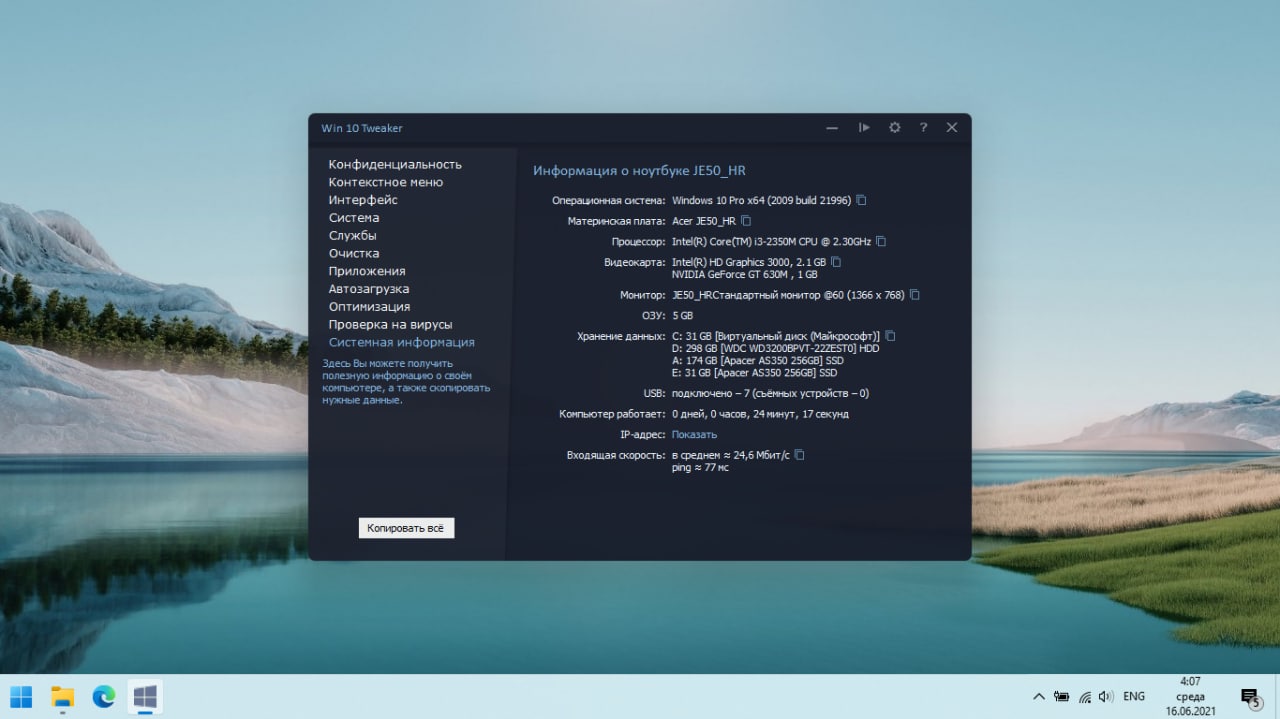Click the Показать IP-адрес link
Image resolution: width=1280 pixels, height=719 pixels.
(x=694, y=434)
